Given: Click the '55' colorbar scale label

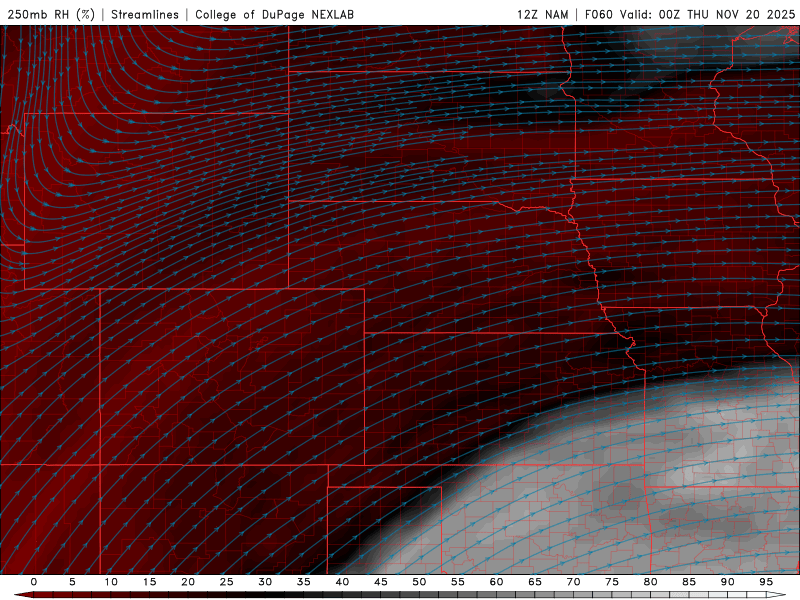Looking at the screenshot, I should click(457, 582).
